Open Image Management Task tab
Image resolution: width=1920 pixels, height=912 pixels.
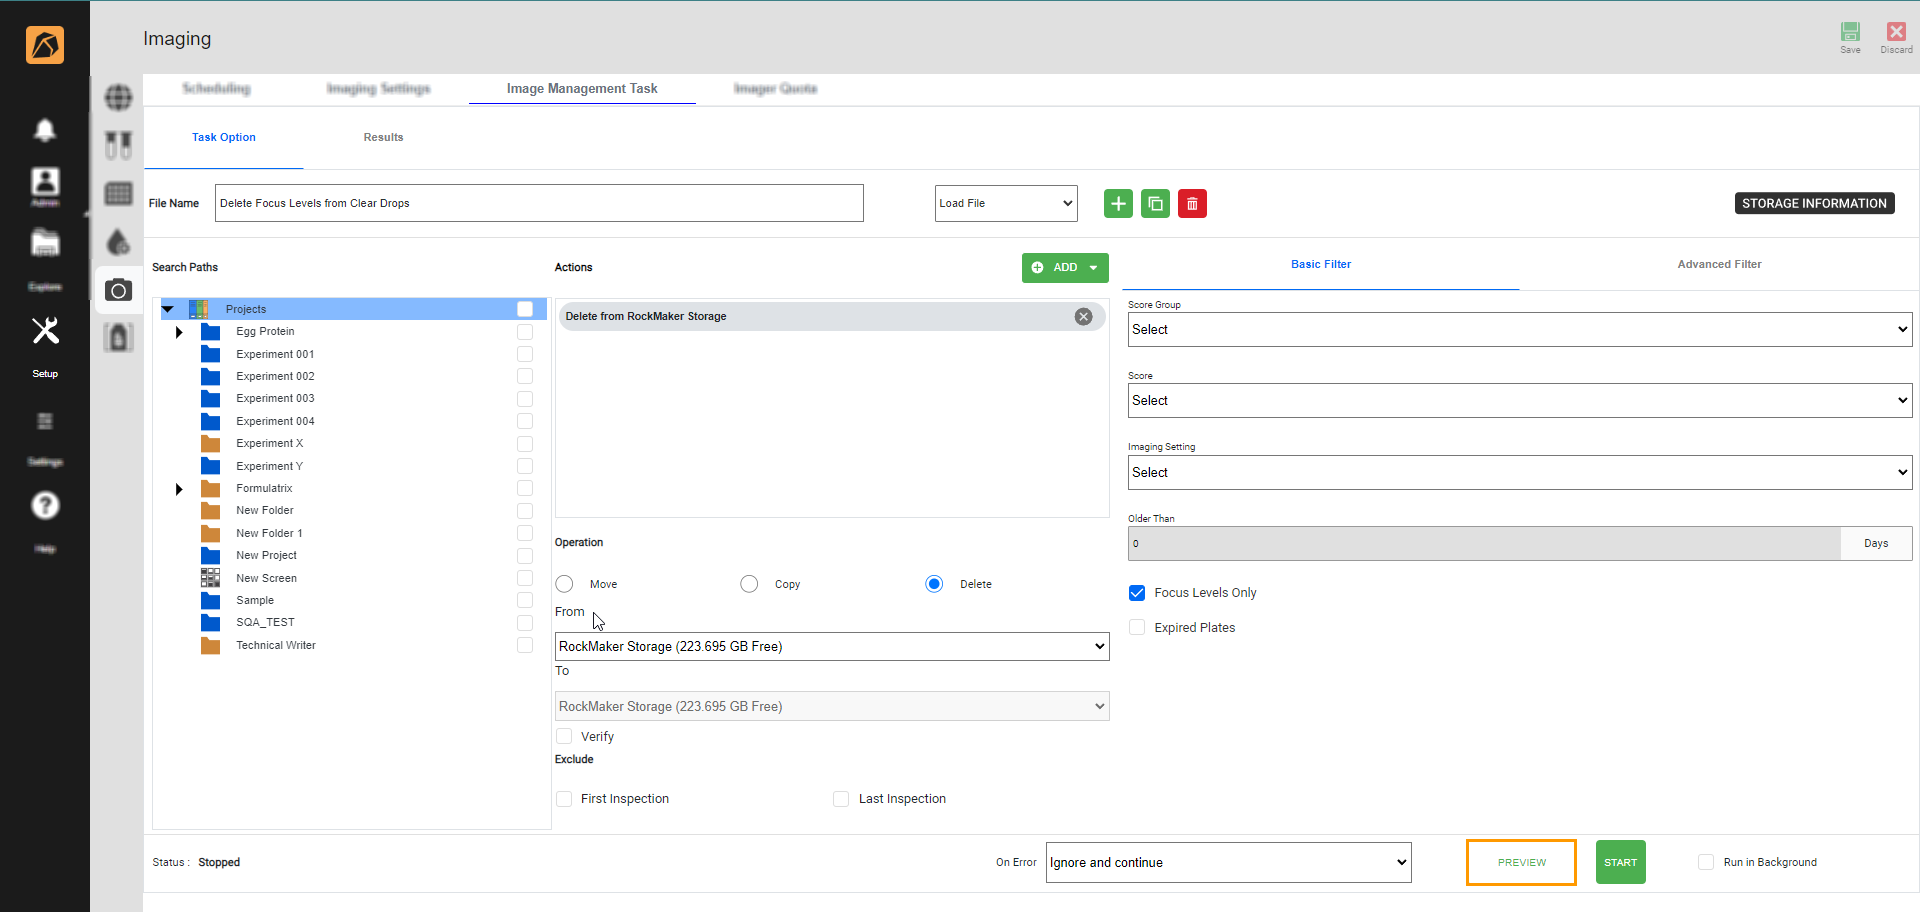tap(582, 88)
